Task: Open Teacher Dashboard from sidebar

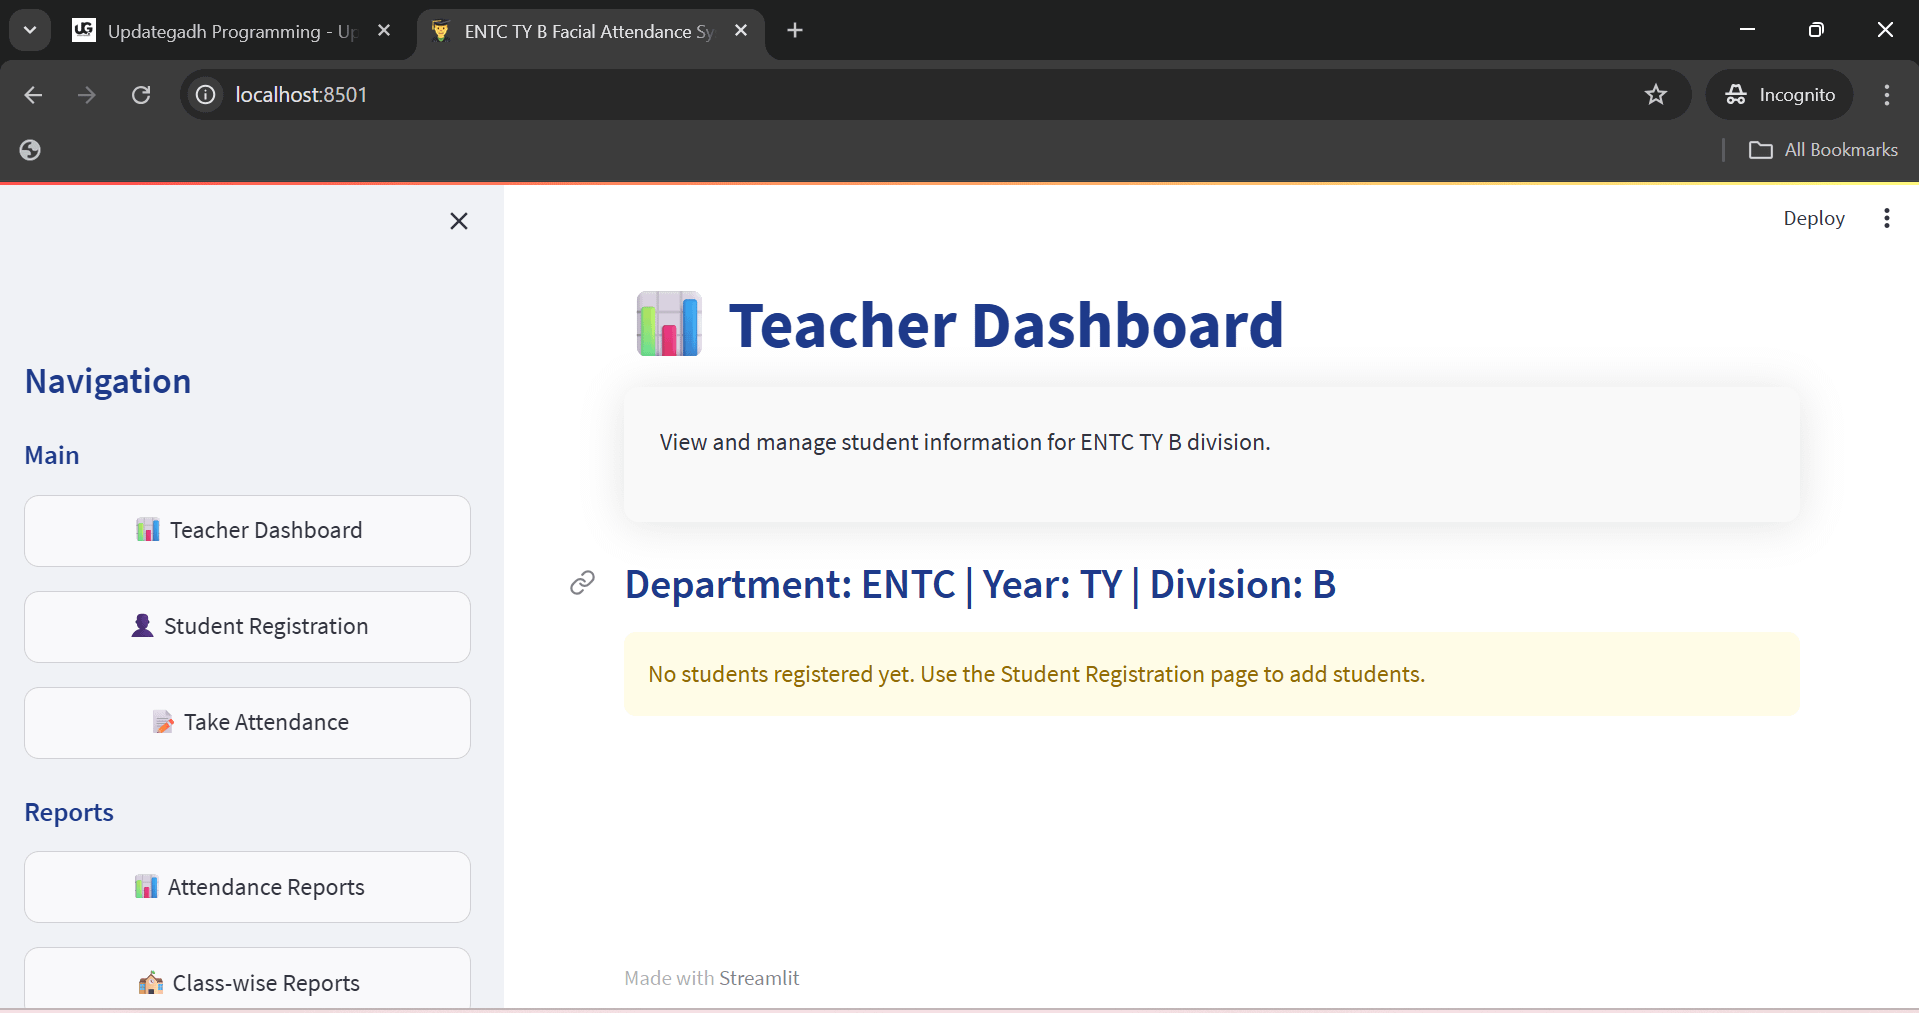Action: click(x=247, y=531)
